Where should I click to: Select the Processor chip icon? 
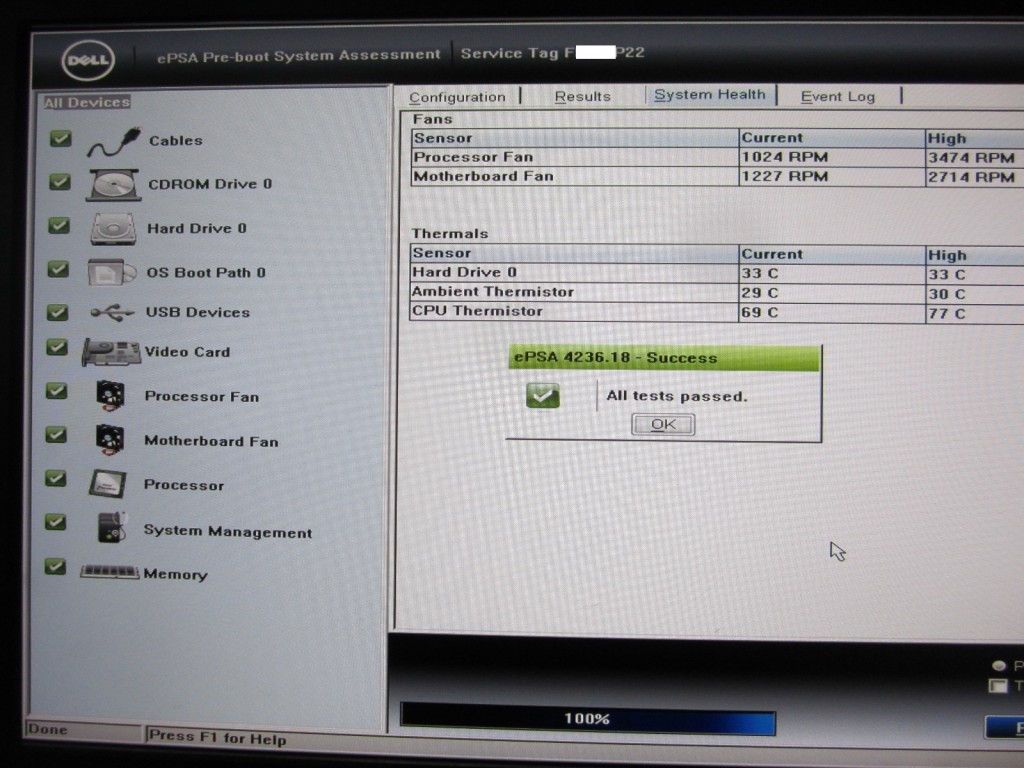107,484
